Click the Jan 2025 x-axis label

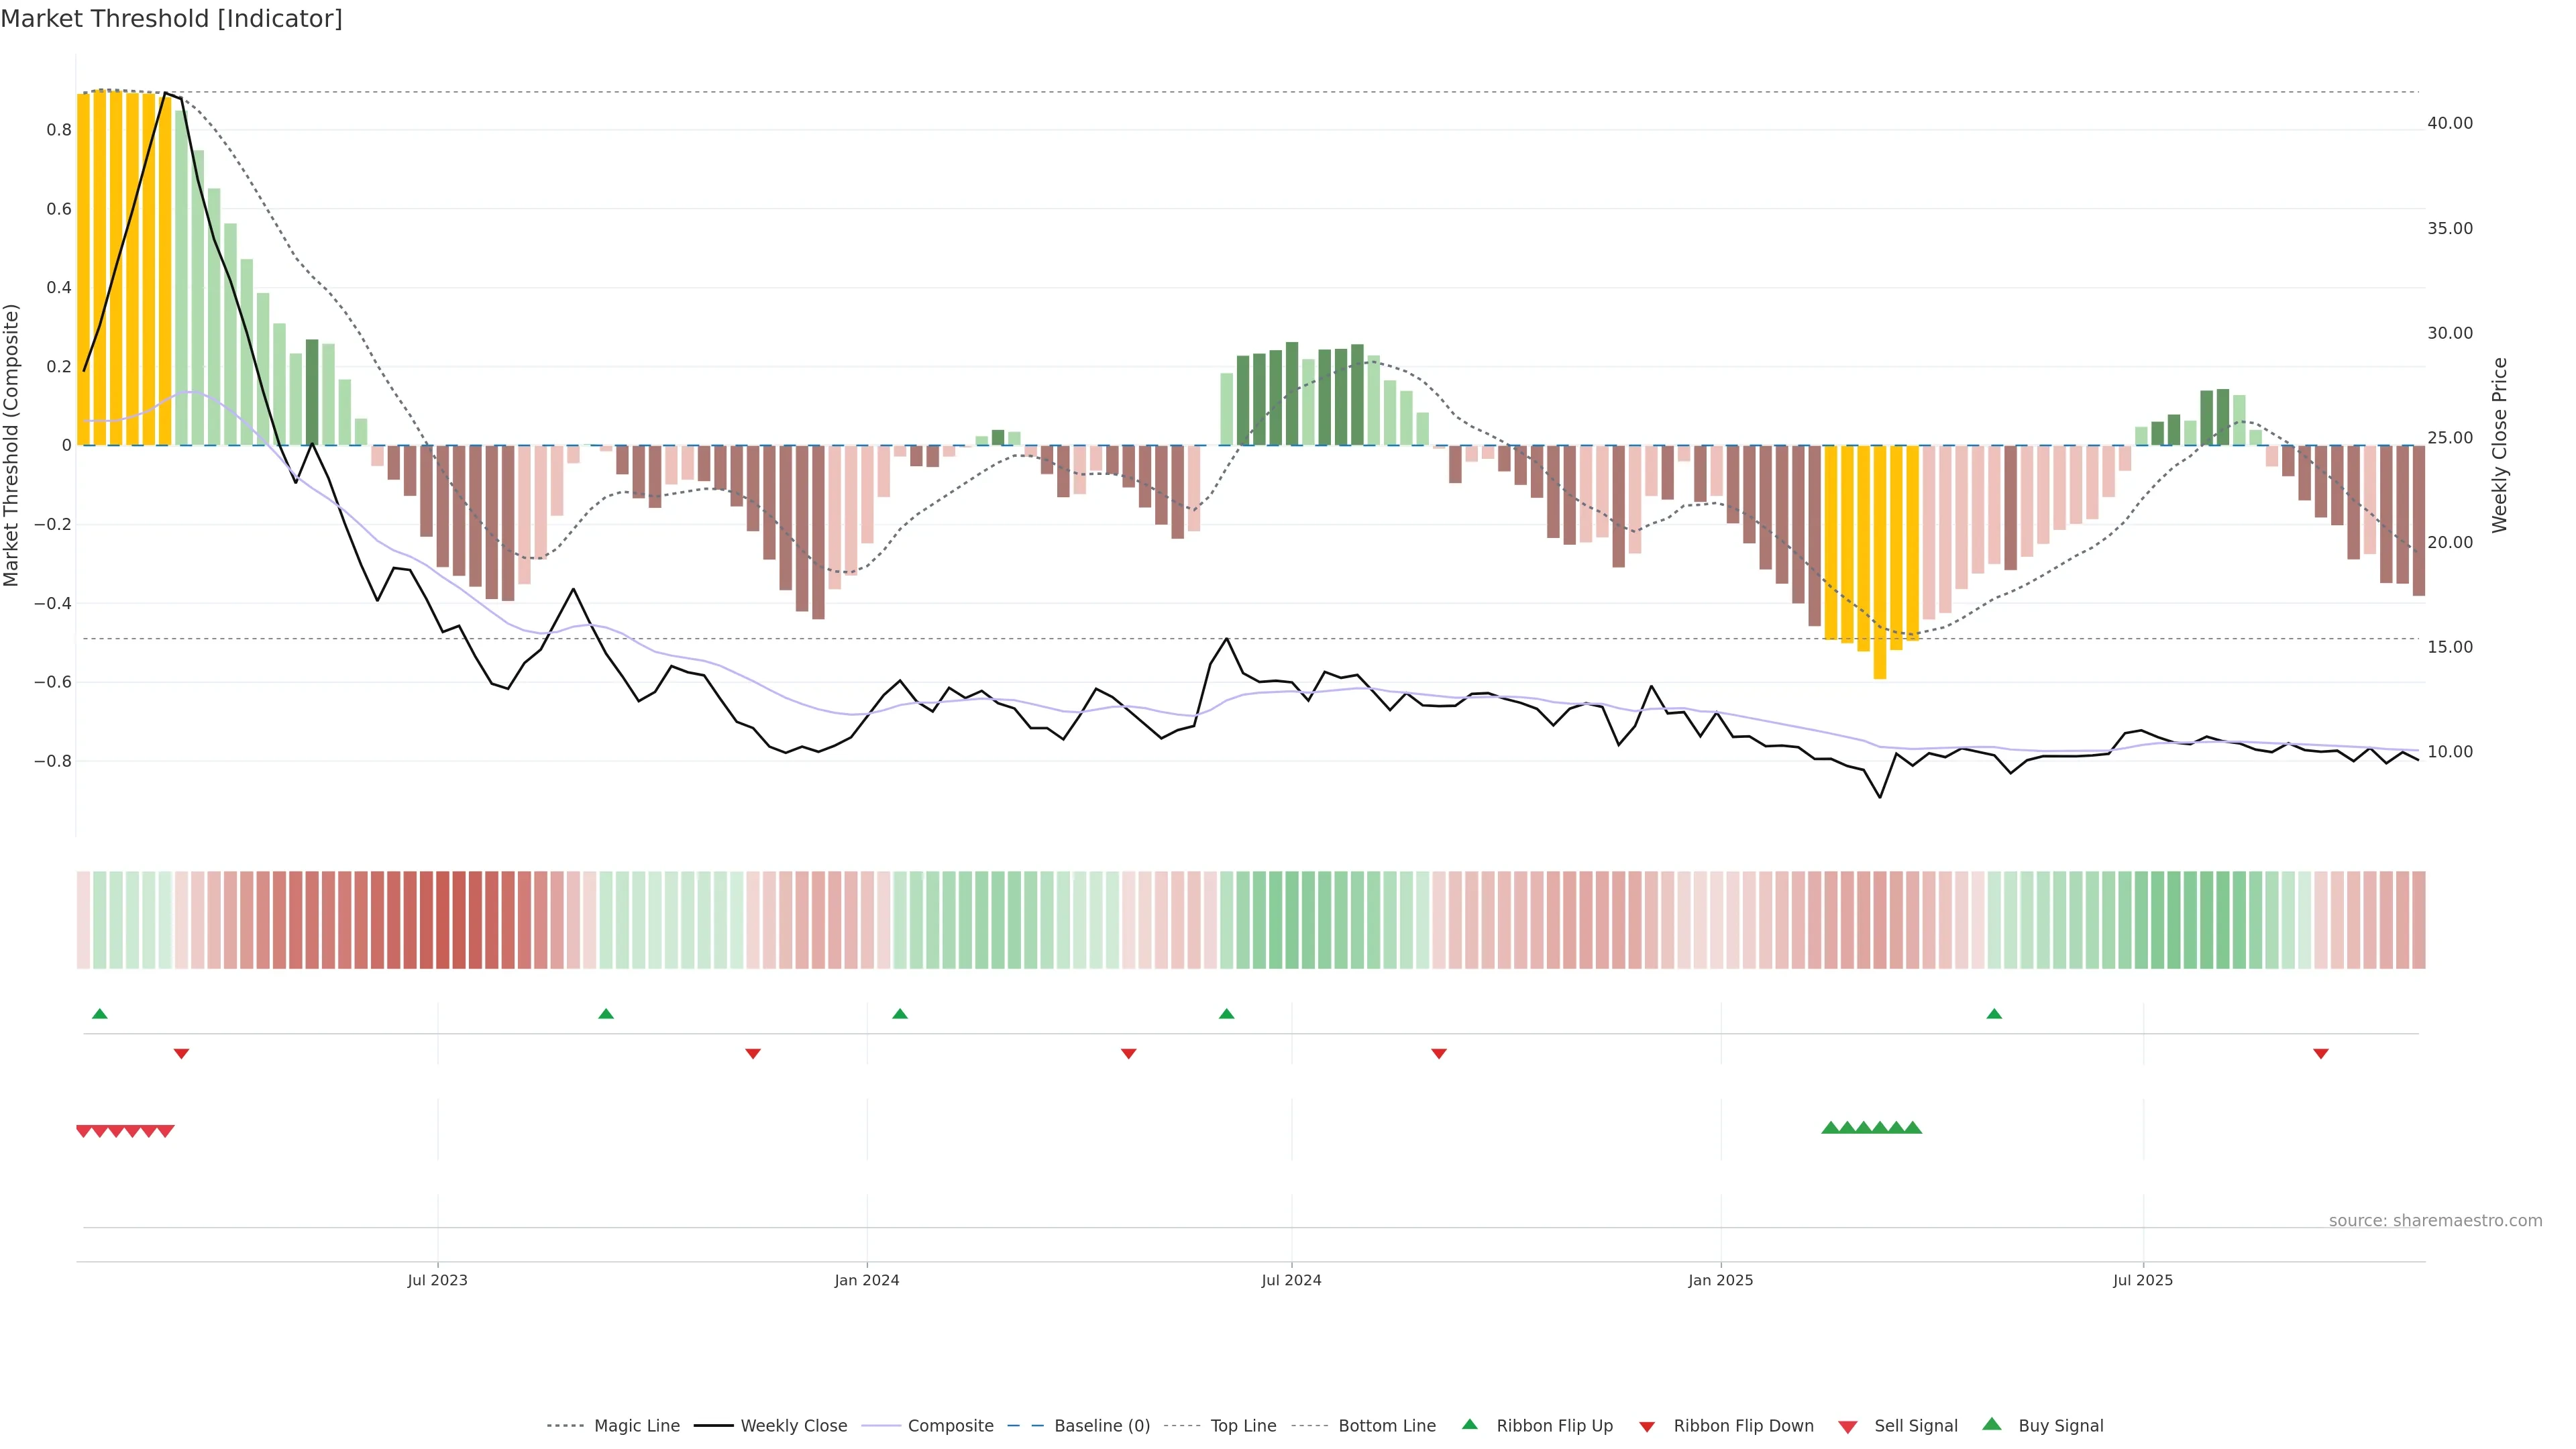click(x=1720, y=1280)
